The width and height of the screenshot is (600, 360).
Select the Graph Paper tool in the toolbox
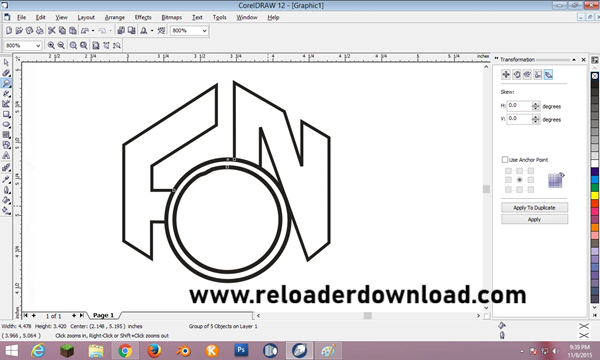coord(6,135)
